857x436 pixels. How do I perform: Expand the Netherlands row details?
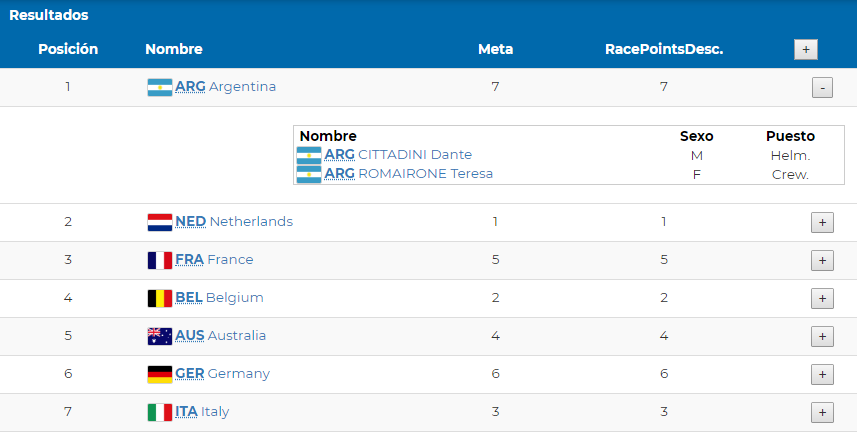(822, 223)
